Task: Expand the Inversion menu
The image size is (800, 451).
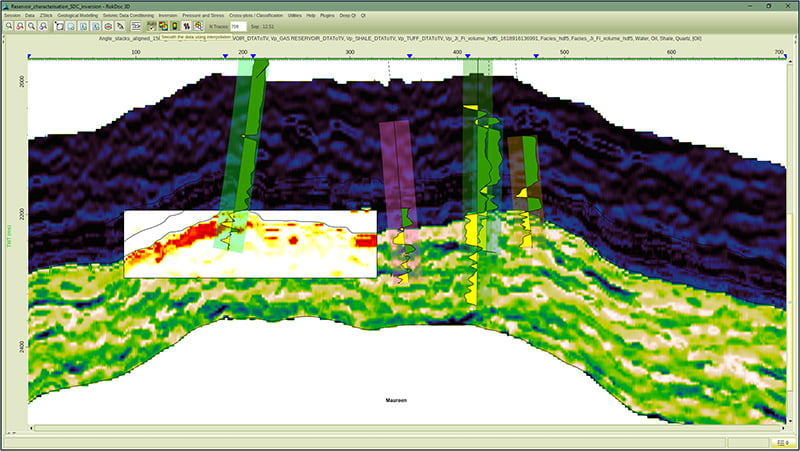Action: click(168, 16)
